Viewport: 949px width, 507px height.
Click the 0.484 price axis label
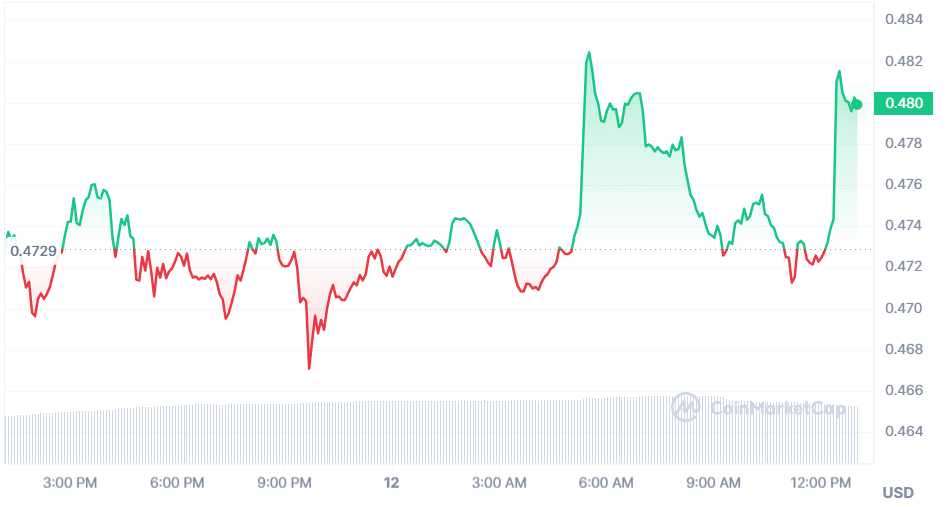click(903, 20)
